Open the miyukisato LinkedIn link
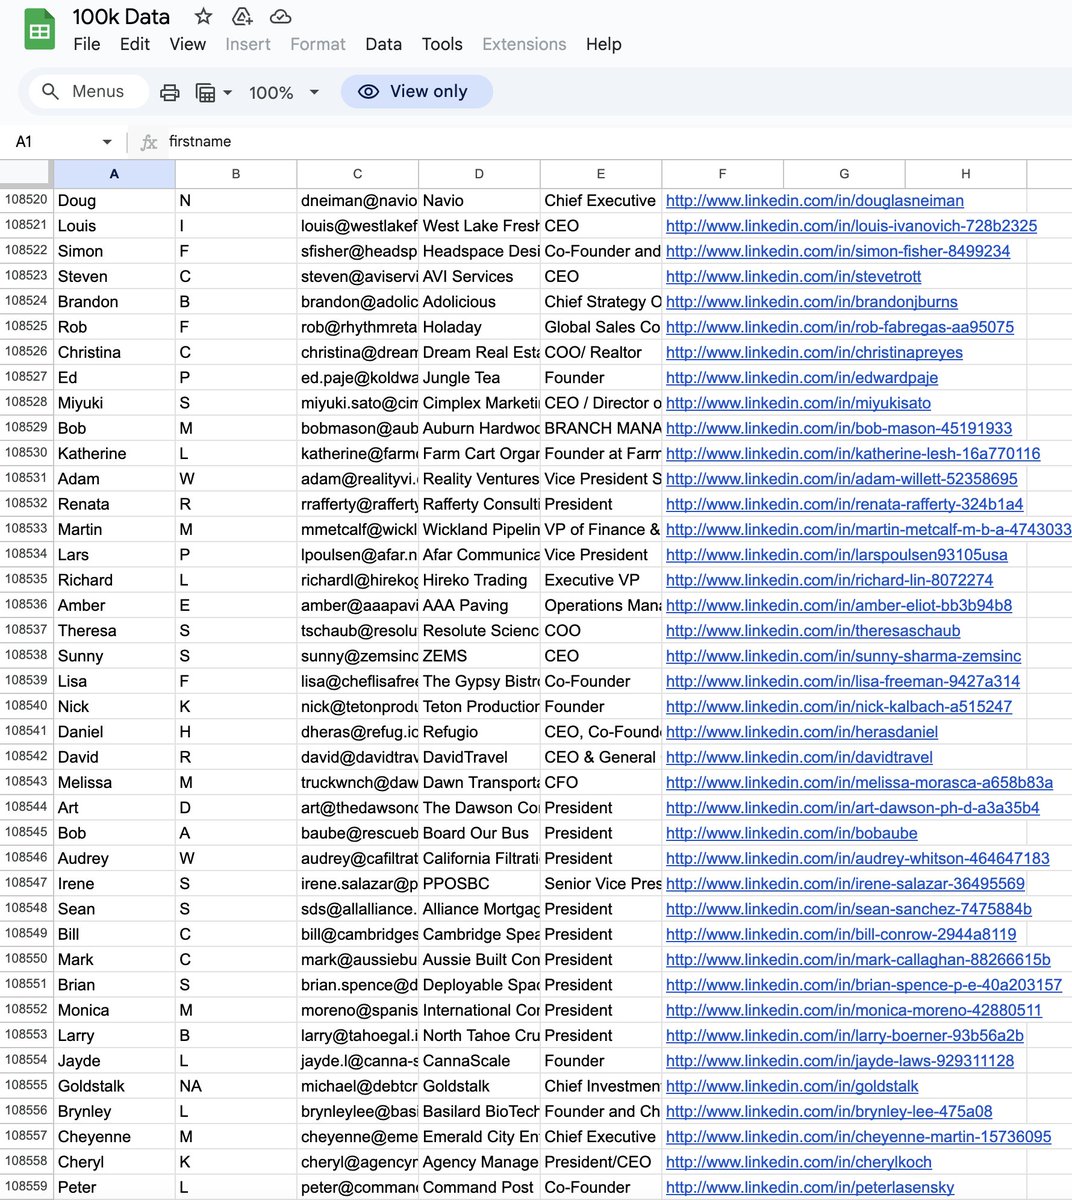The image size is (1072, 1200). [798, 403]
